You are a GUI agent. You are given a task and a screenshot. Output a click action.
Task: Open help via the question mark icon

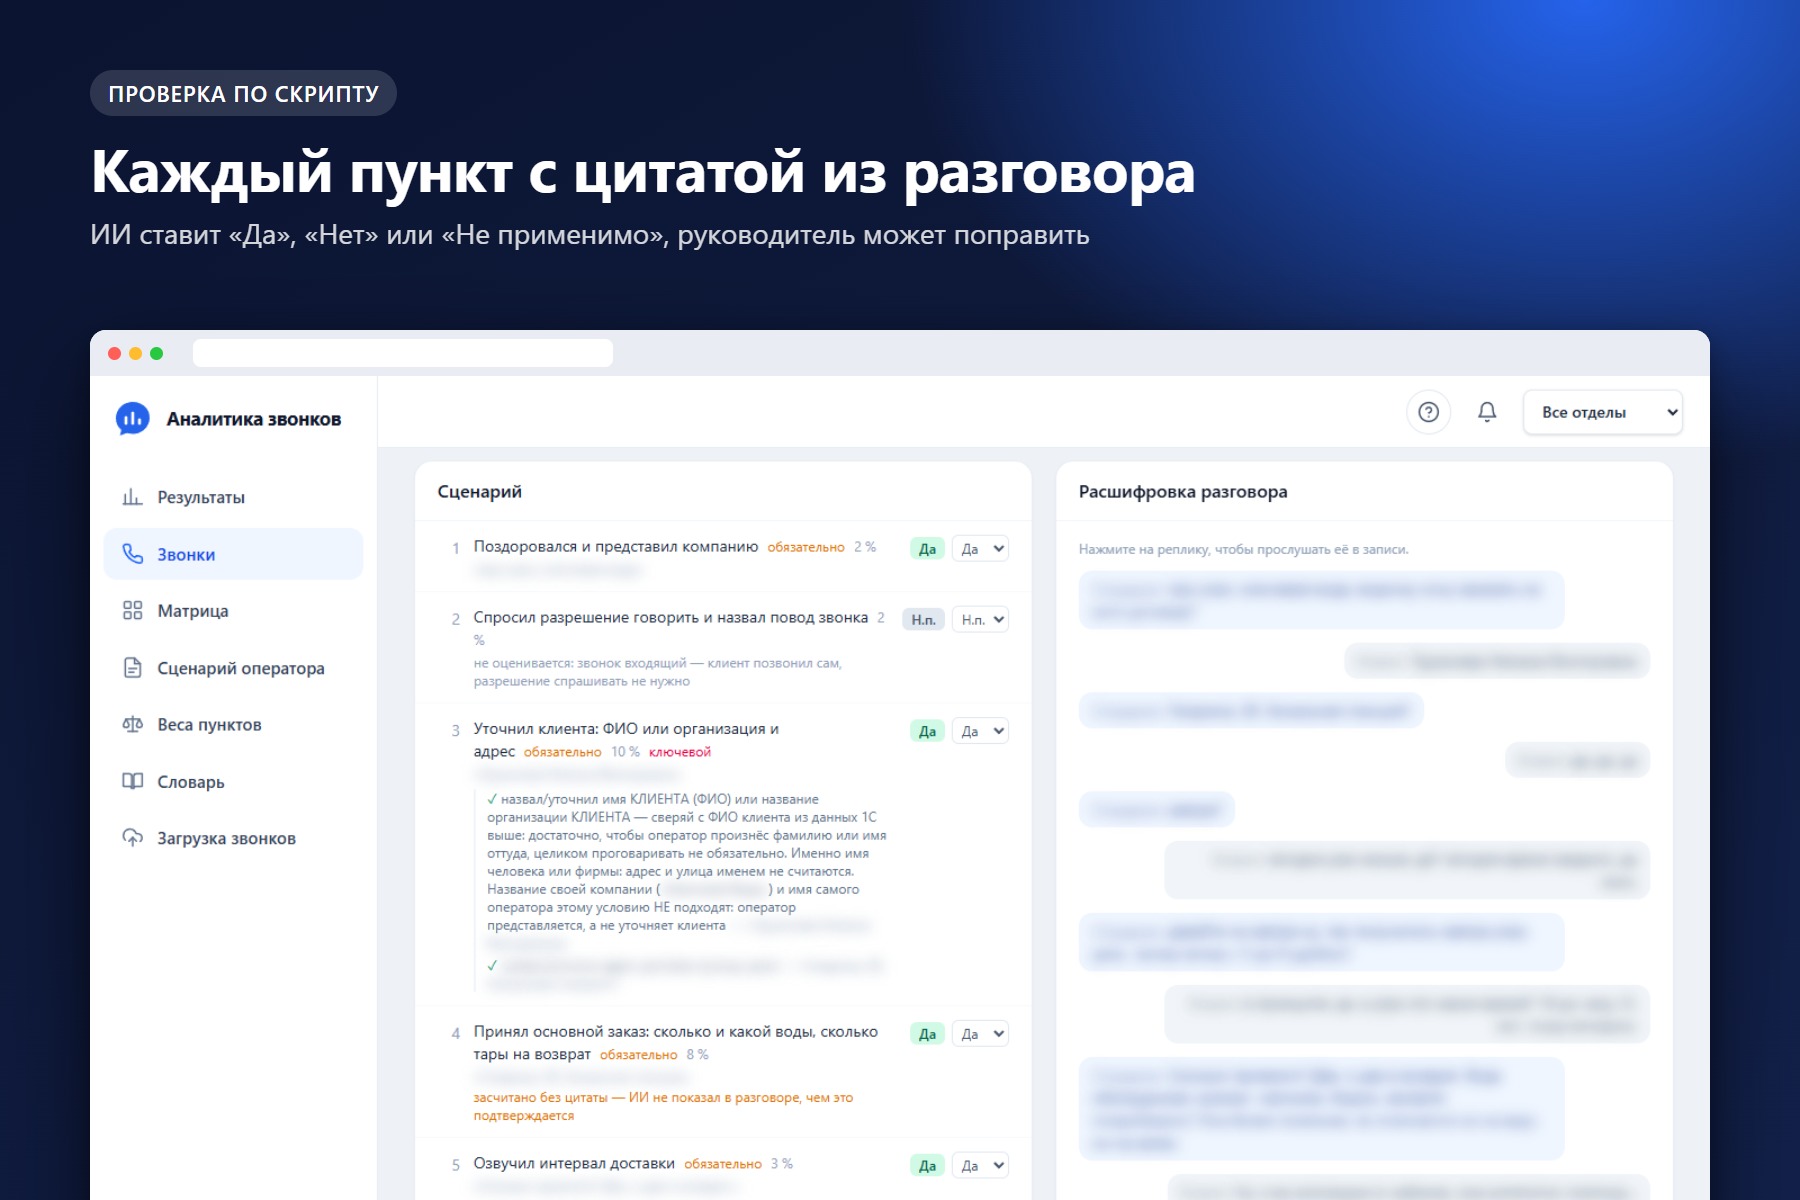(1428, 412)
